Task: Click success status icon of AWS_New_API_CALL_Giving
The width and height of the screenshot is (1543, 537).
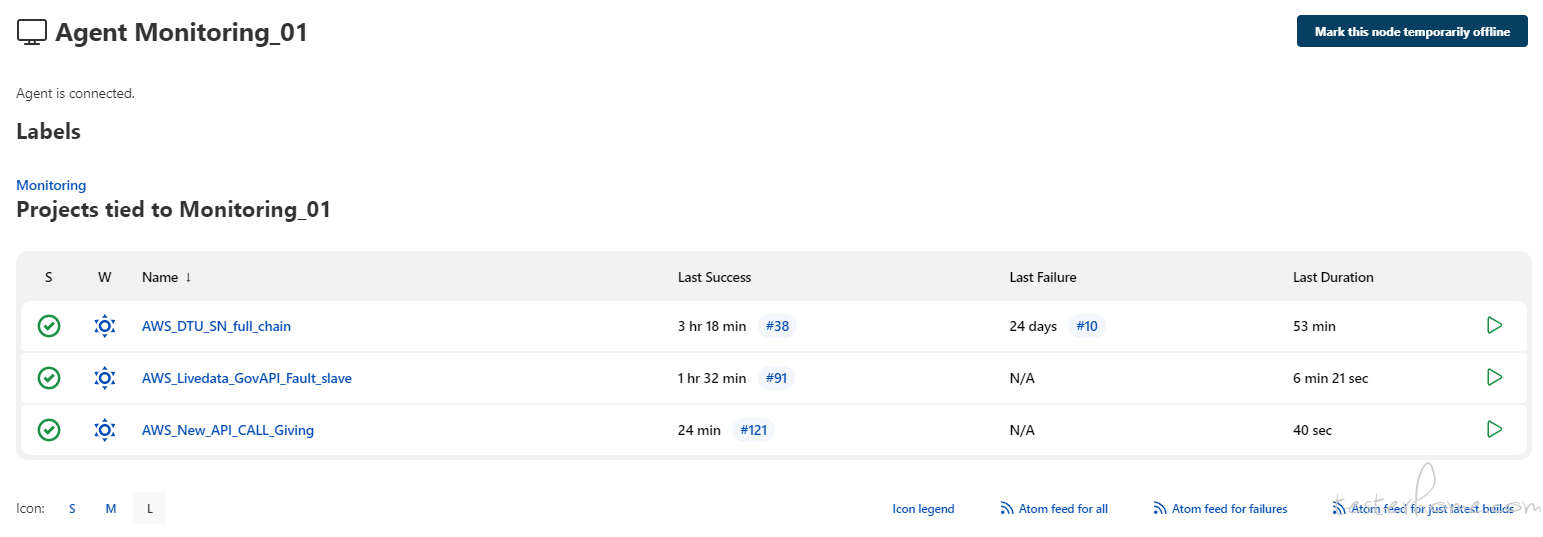Action: [49, 430]
